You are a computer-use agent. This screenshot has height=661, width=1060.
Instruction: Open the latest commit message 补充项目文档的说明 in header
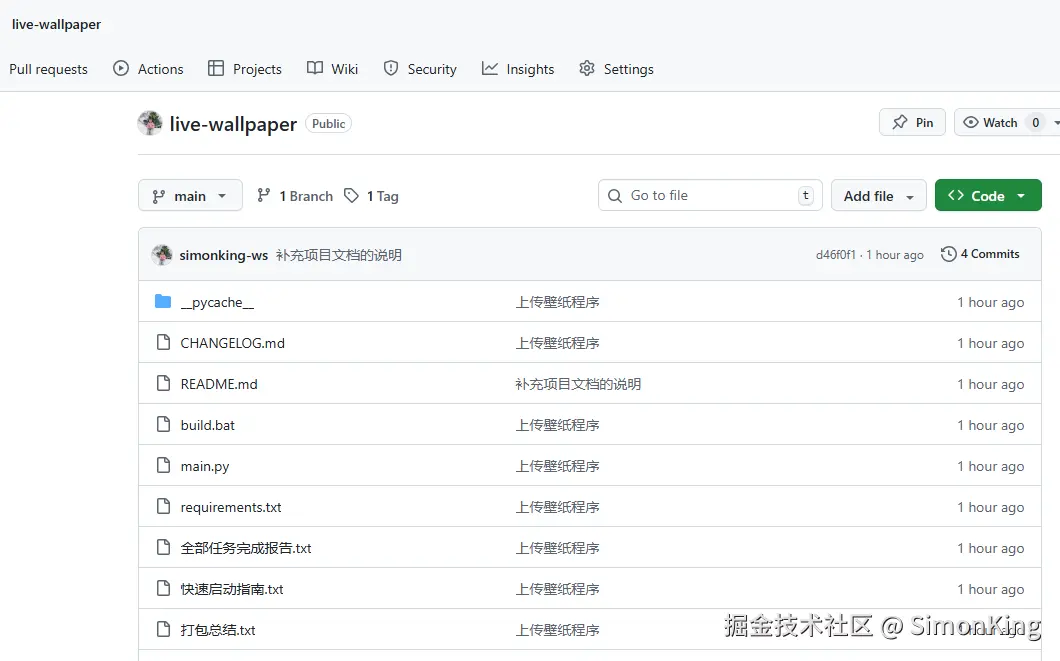pos(339,255)
